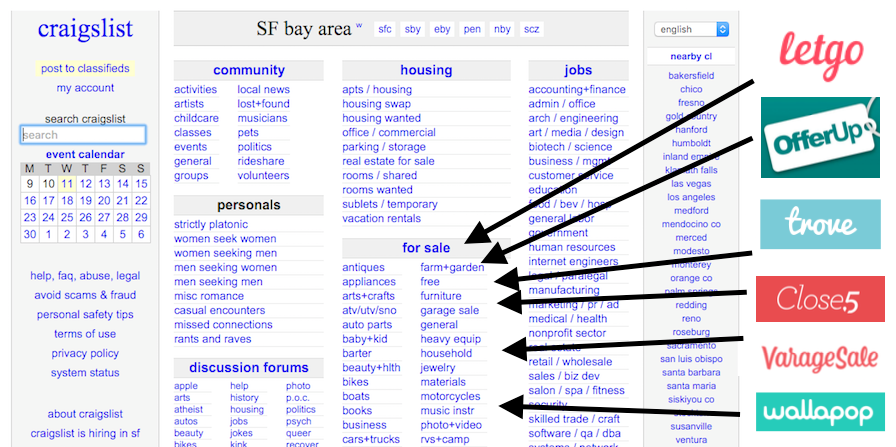
Task: View musicians community listings
Action: [262, 118]
